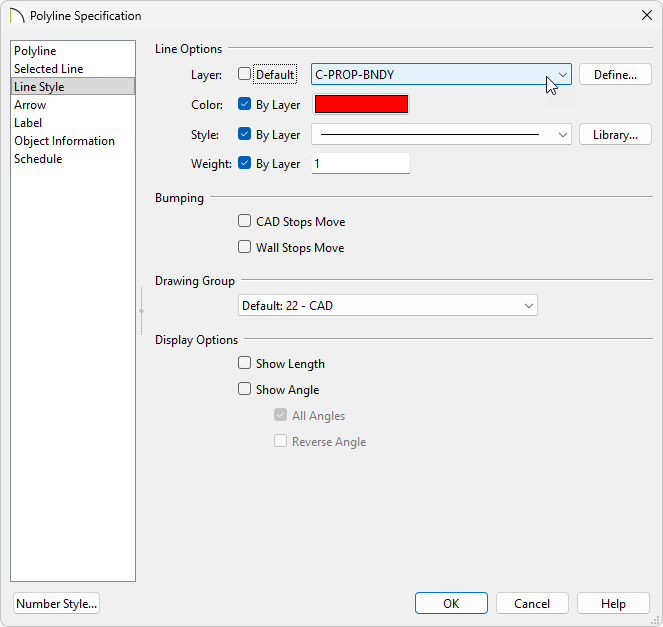Open the line style Library... button
Screen dimensions: 663x627
[x=615, y=134]
